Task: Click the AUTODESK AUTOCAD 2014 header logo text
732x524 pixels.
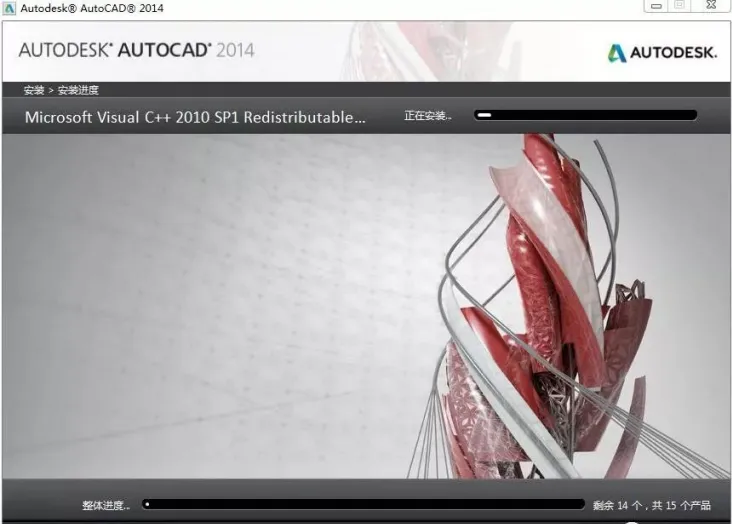Action: (x=136, y=50)
